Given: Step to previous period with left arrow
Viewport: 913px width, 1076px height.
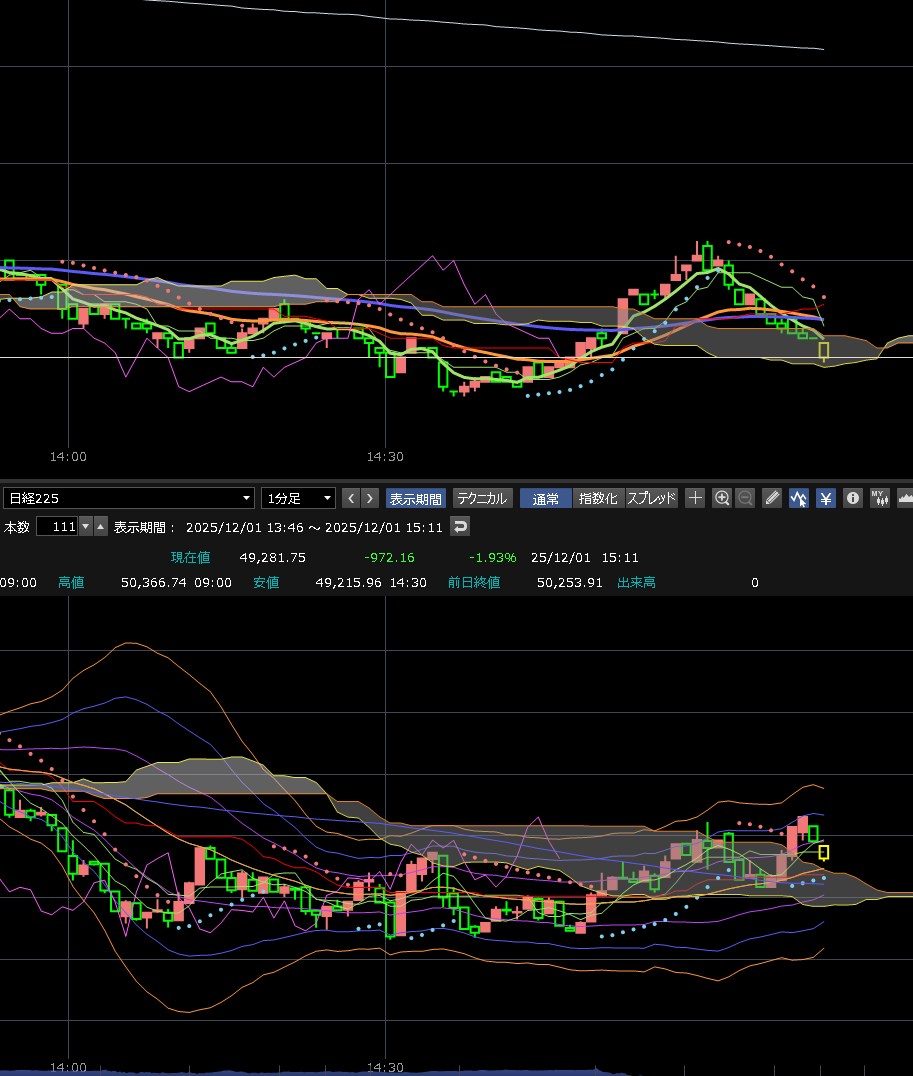Looking at the screenshot, I should 351,498.
